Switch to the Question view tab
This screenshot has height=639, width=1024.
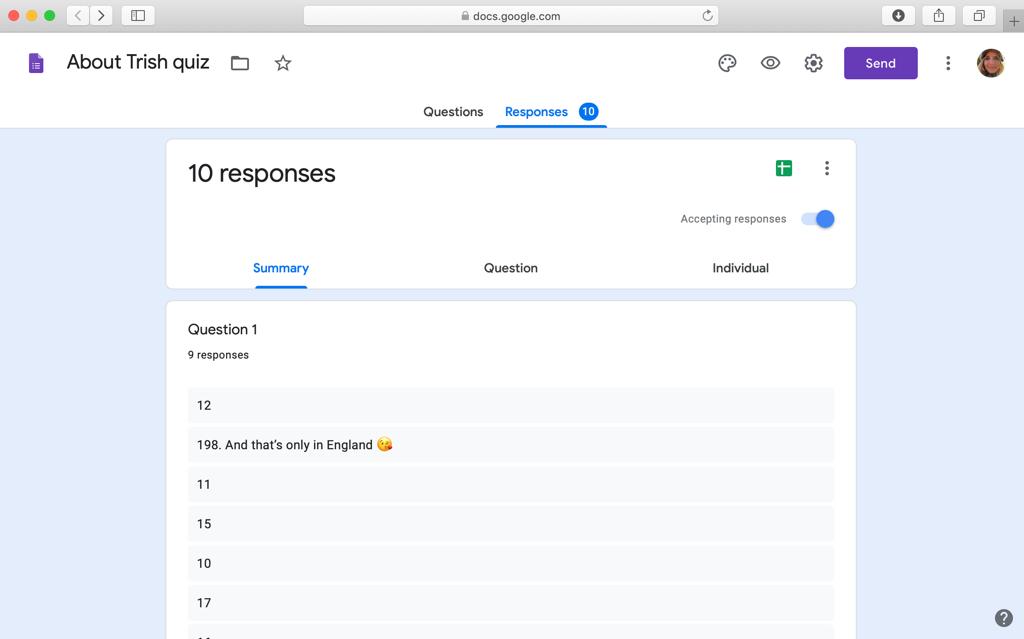point(511,268)
